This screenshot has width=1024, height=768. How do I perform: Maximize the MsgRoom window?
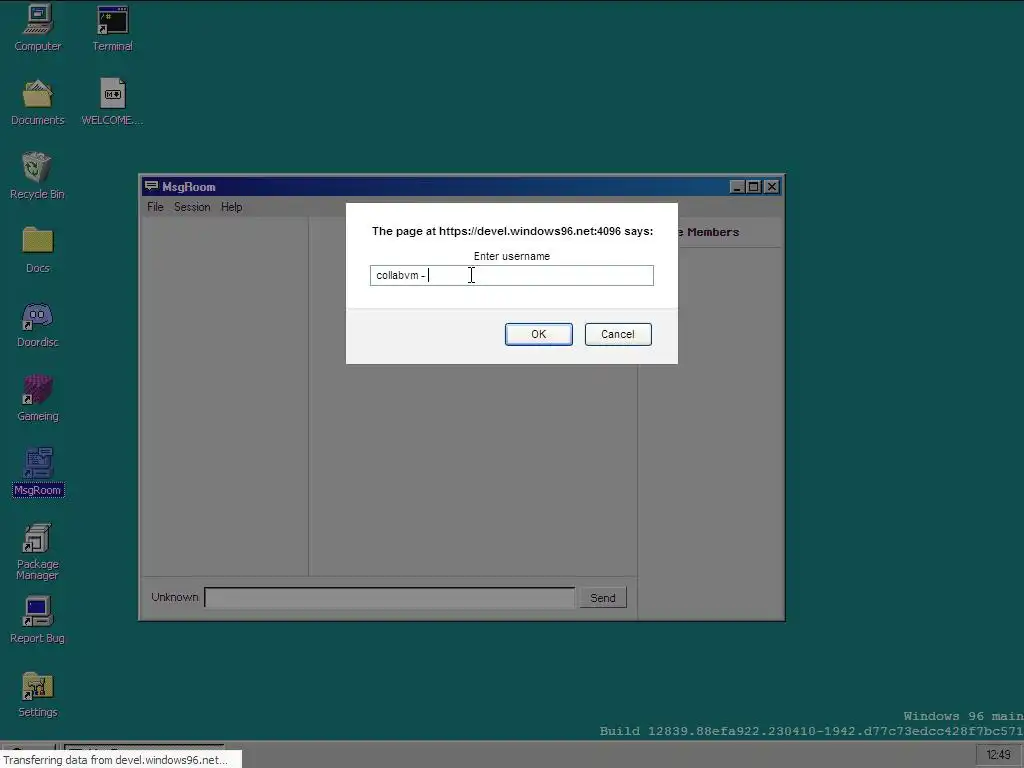[754, 187]
